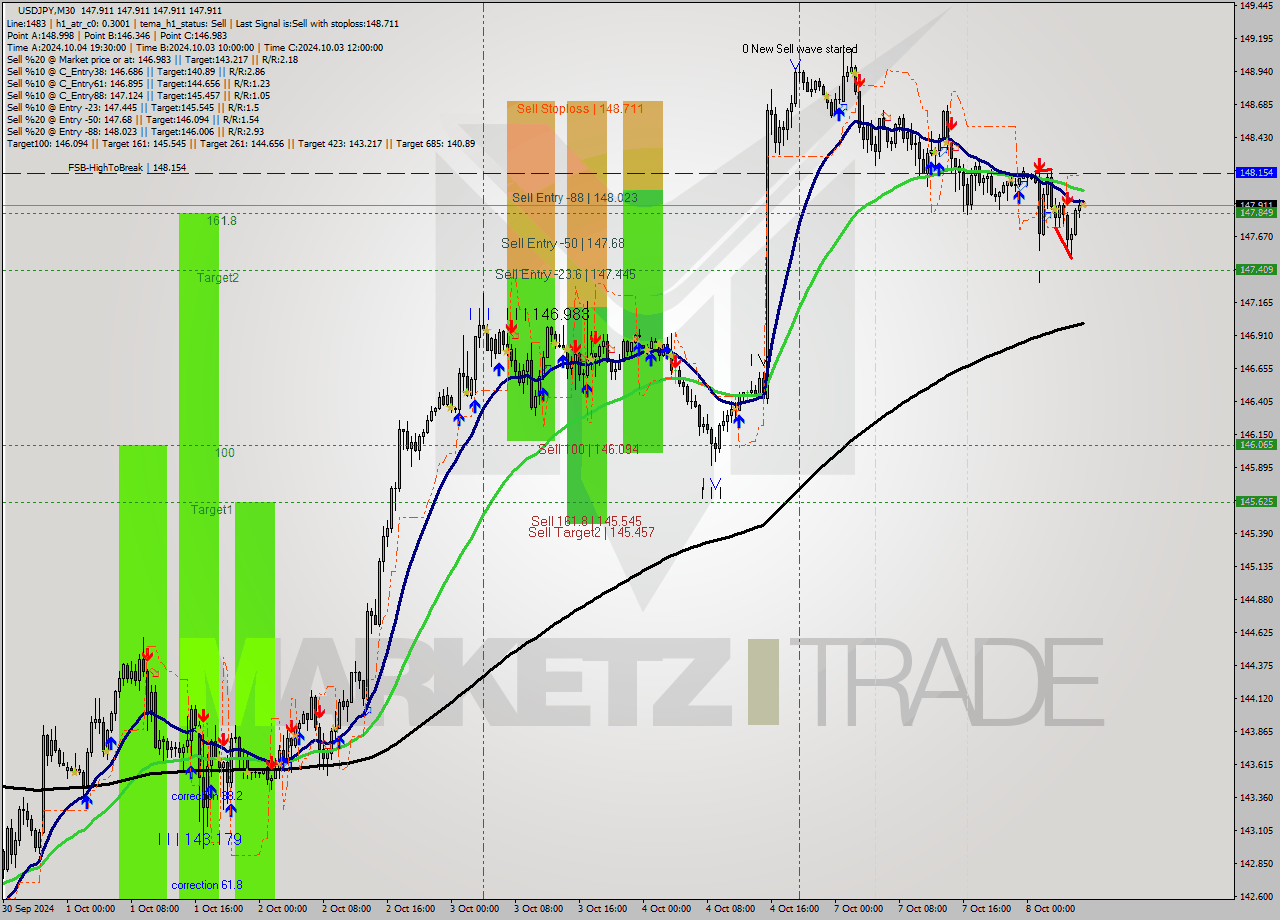Click the green 146.065 price tag
Image resolution: width=1280 pixels, height=920 pixels.
click(x=1256, y=444)
